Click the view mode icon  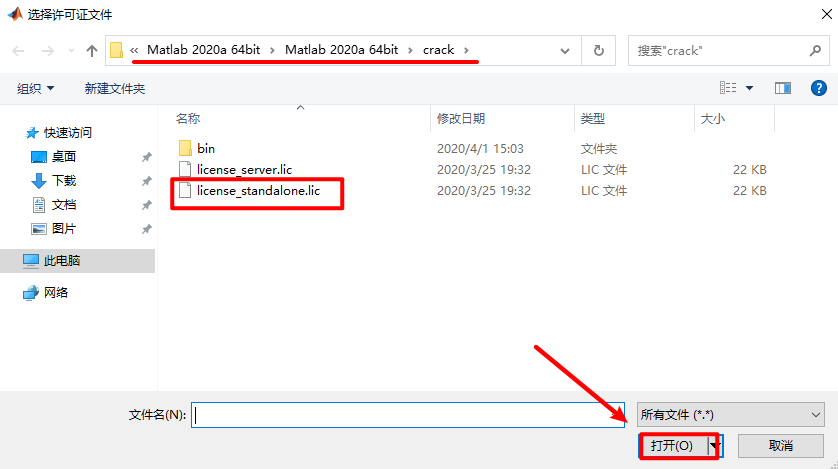click(x=728, y=89)
